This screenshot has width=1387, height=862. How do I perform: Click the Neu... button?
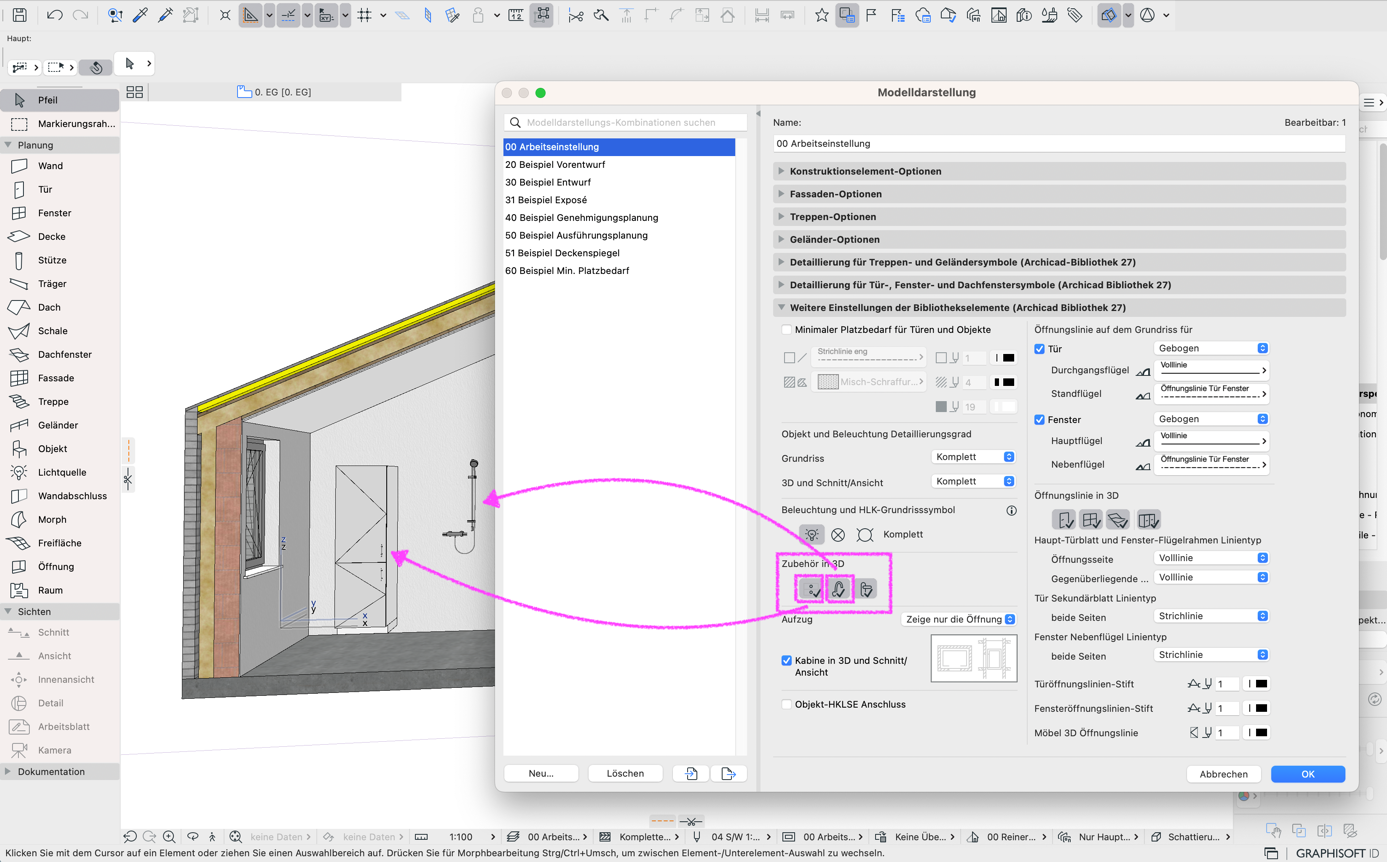[x=541, y=774]
